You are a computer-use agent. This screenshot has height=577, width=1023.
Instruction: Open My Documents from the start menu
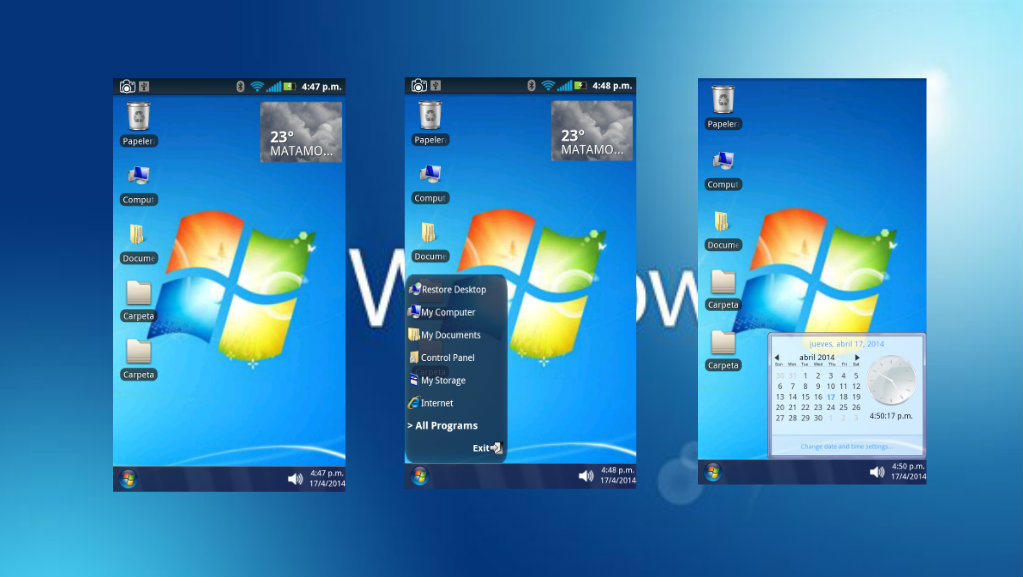450,336
